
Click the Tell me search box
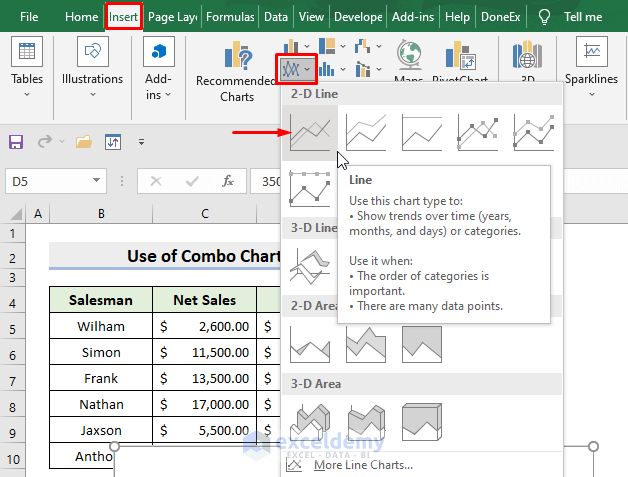pos(583,17)
